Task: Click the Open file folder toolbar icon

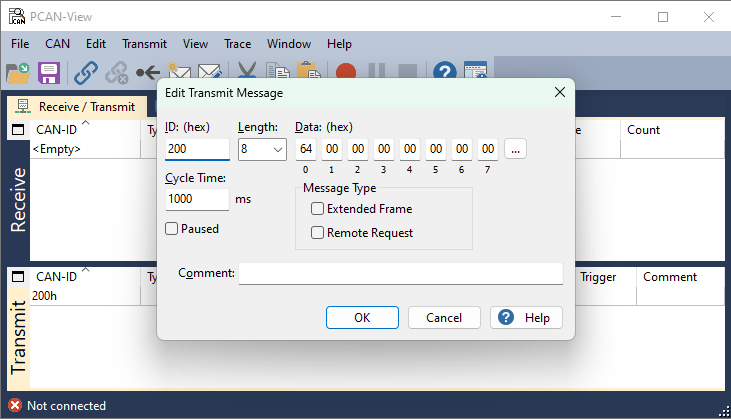Action: [18, 73]
